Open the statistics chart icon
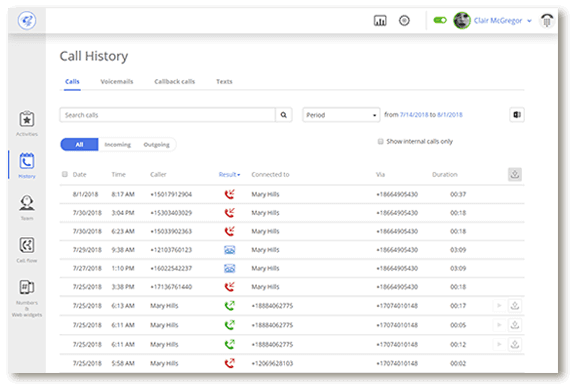The image size is (580, 385). [380, 20]
